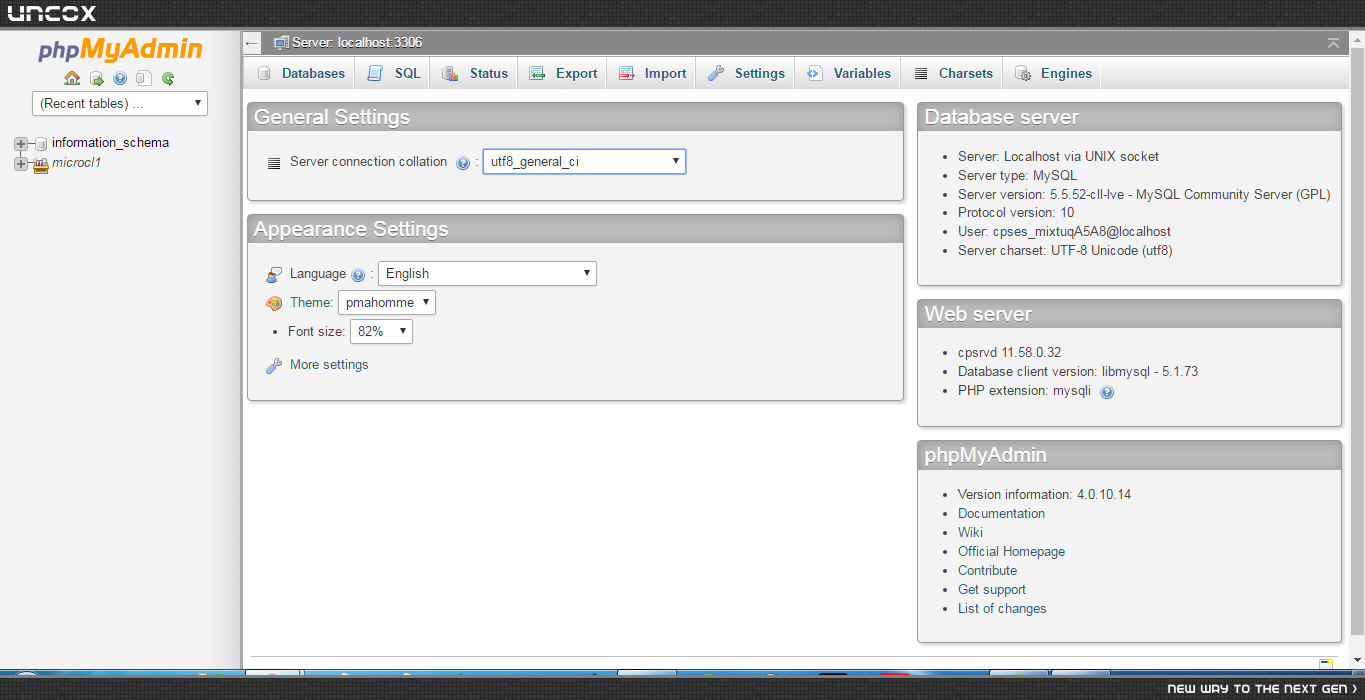Click the Protocol version: 10 text

pyautogui.click(x=1016, y=212)
